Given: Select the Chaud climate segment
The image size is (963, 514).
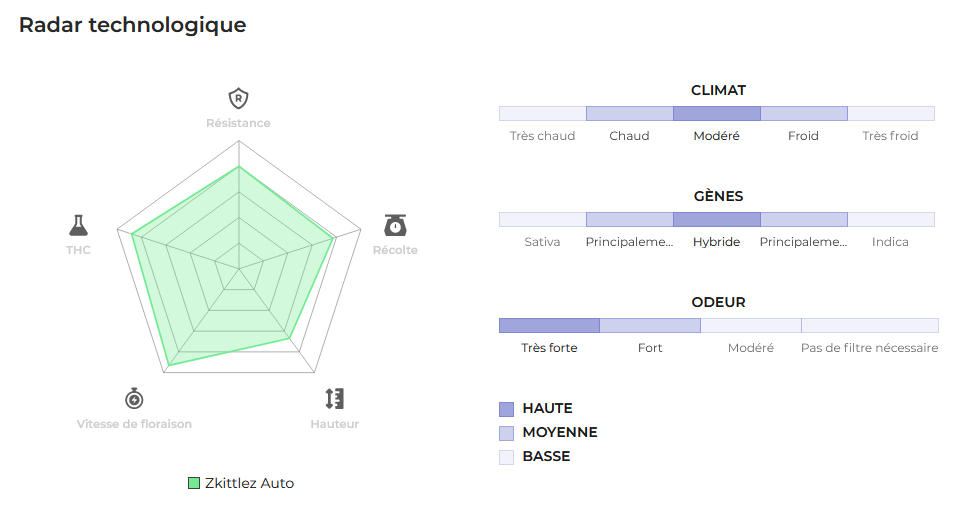Looking at the screenshot, I should pos(629,113).
